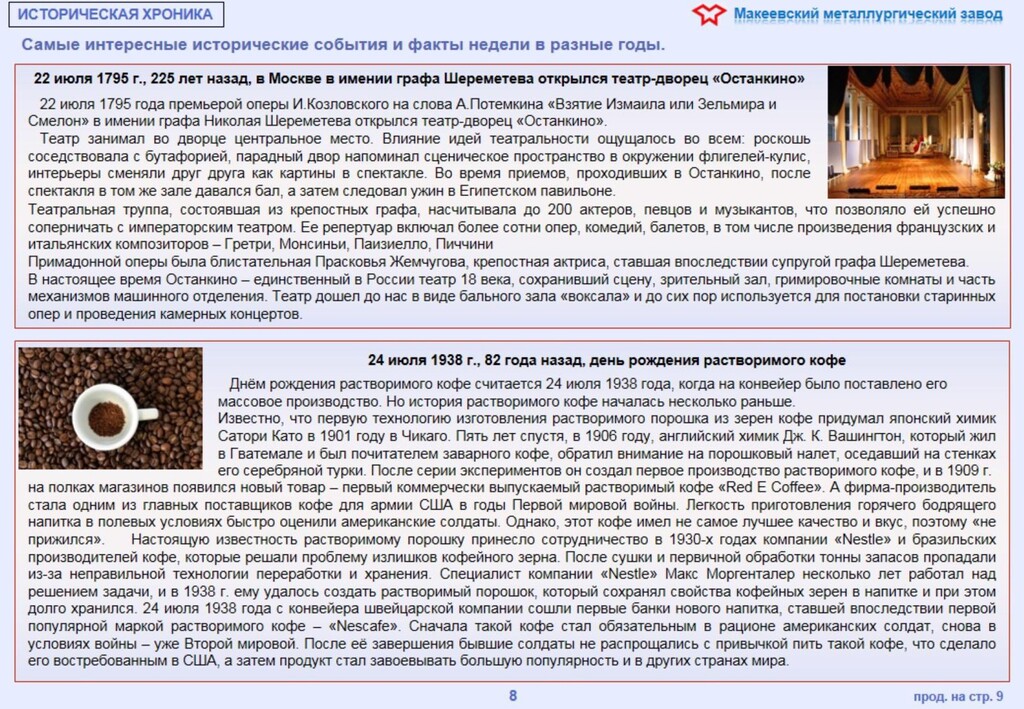Click the text 'Взятие Измаила или Зельмира и'
This screenshot has width=1024, height=709.
[x=664, y=104]
